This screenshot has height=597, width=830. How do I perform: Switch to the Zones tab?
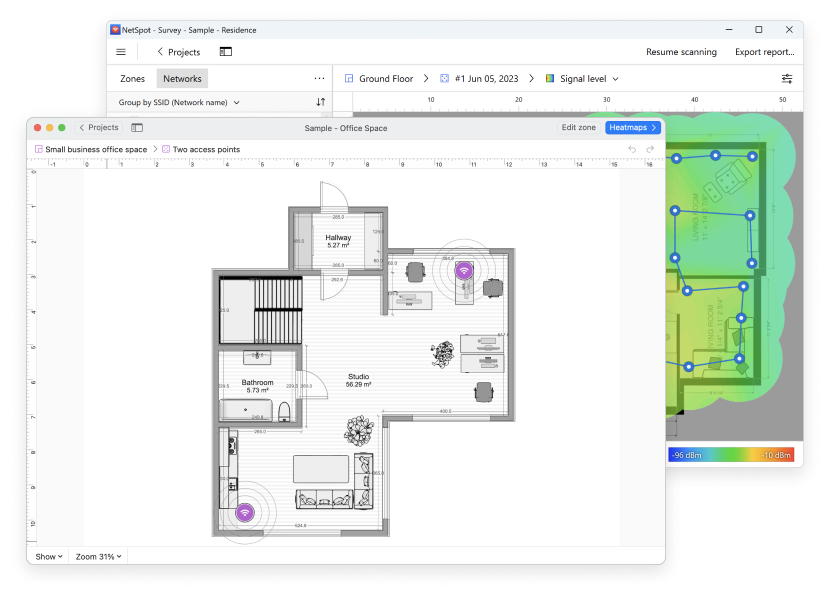click(x=132, y=78)
